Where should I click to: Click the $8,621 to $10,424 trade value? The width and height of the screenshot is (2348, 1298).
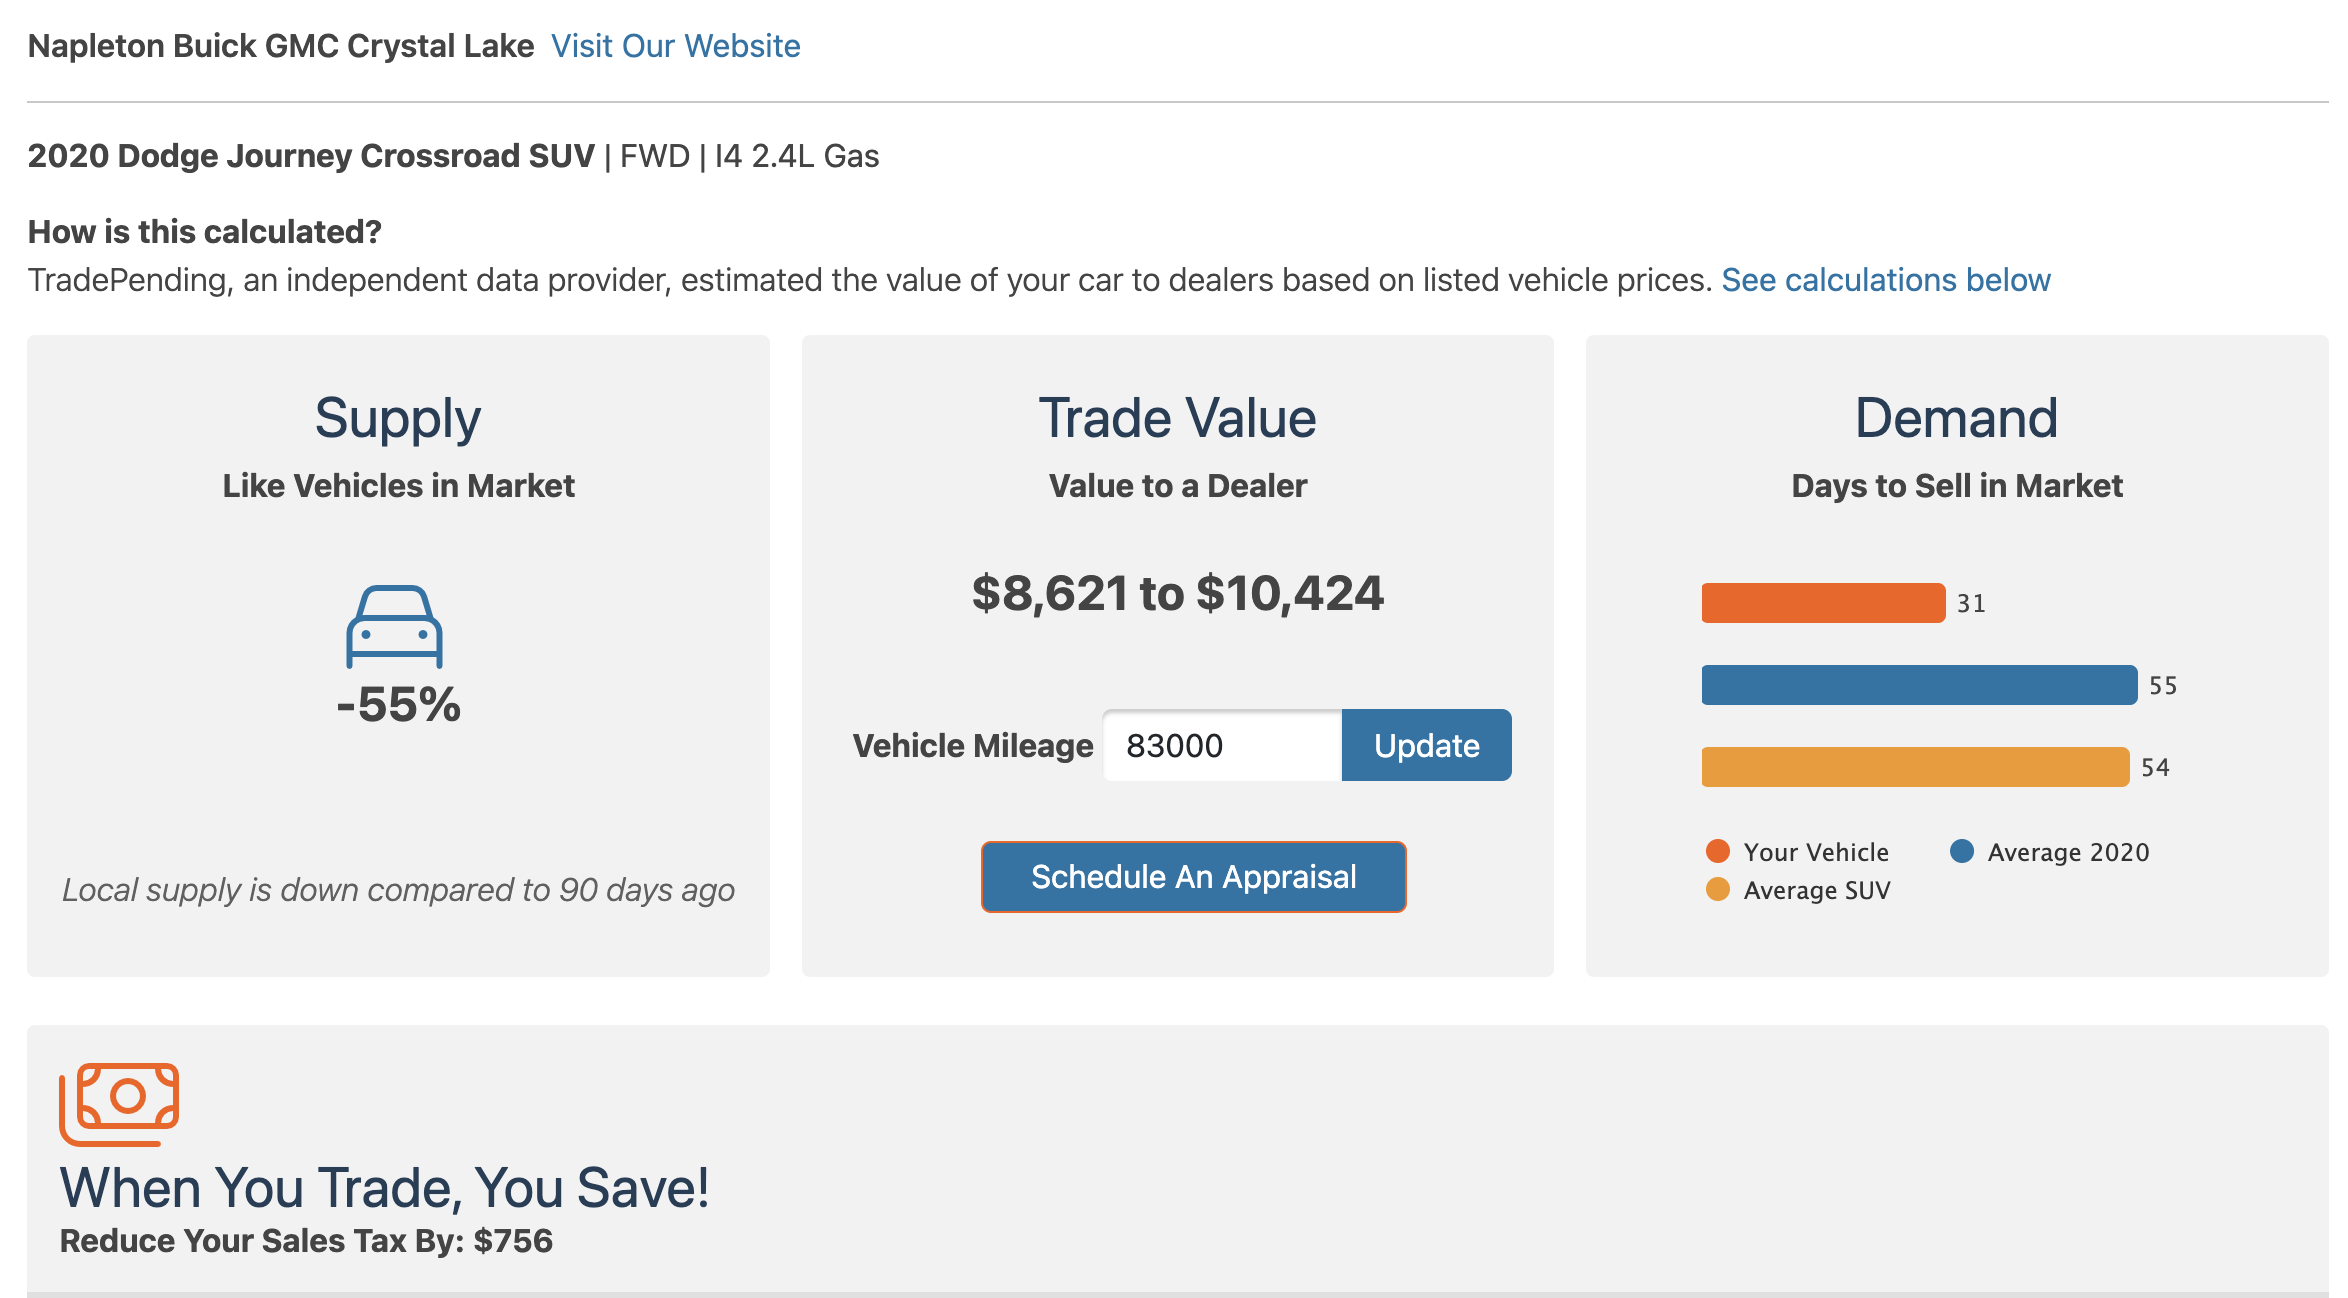[x=1177, y=593]
